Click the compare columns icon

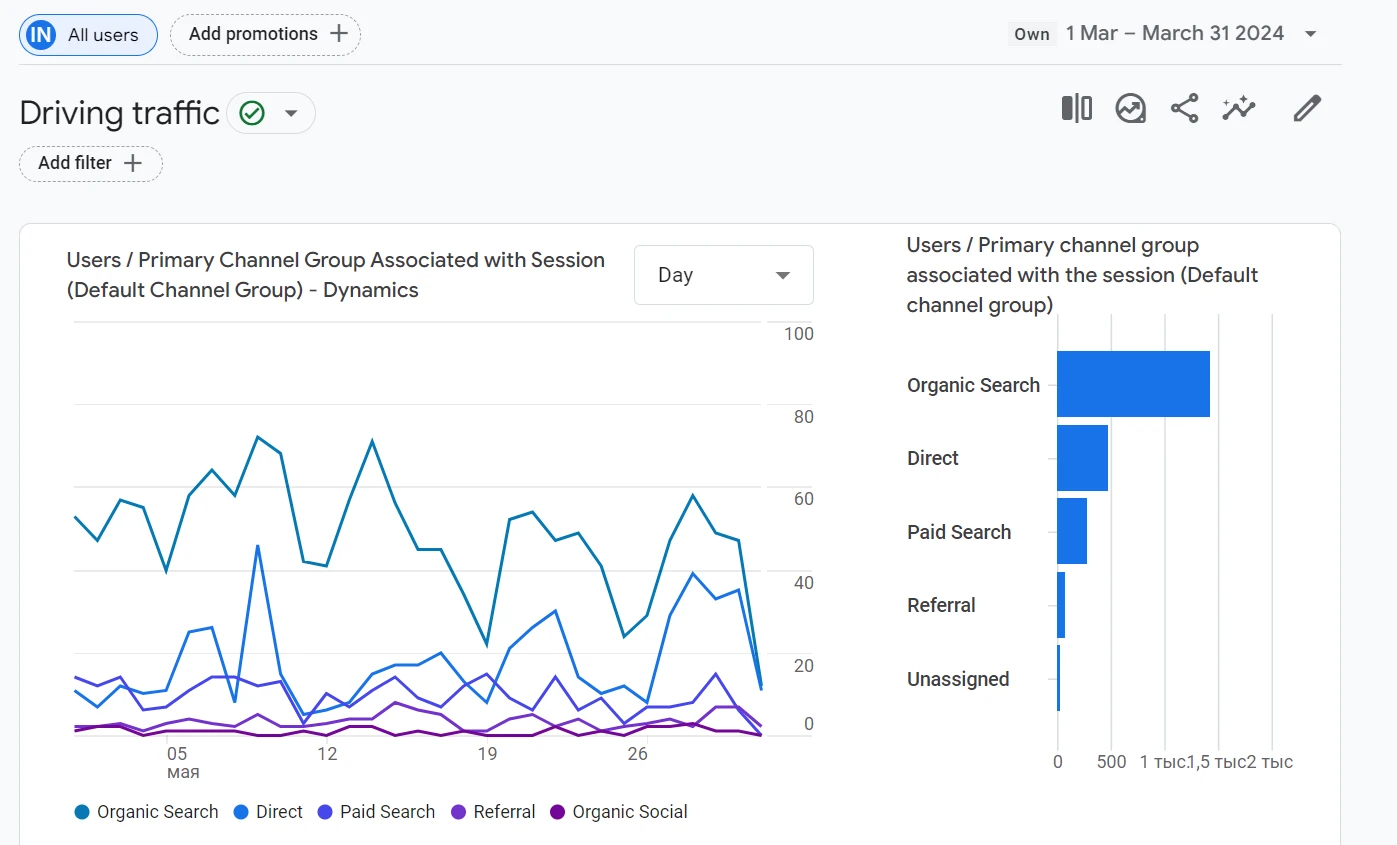pos(1076,108)
